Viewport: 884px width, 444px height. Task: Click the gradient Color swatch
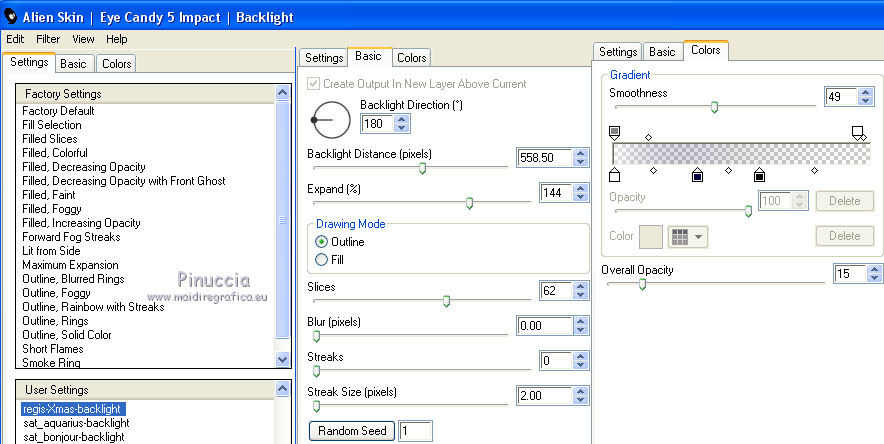click(x=650, y=237)
